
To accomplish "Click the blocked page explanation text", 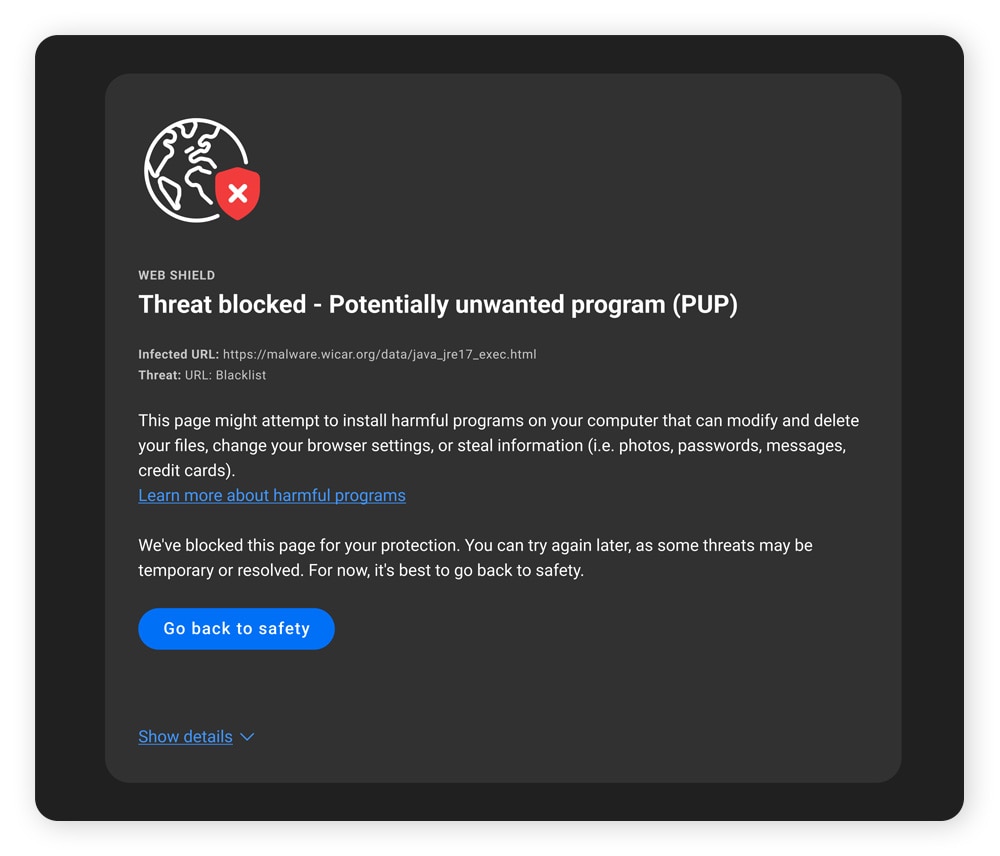I will click(475, 557).
